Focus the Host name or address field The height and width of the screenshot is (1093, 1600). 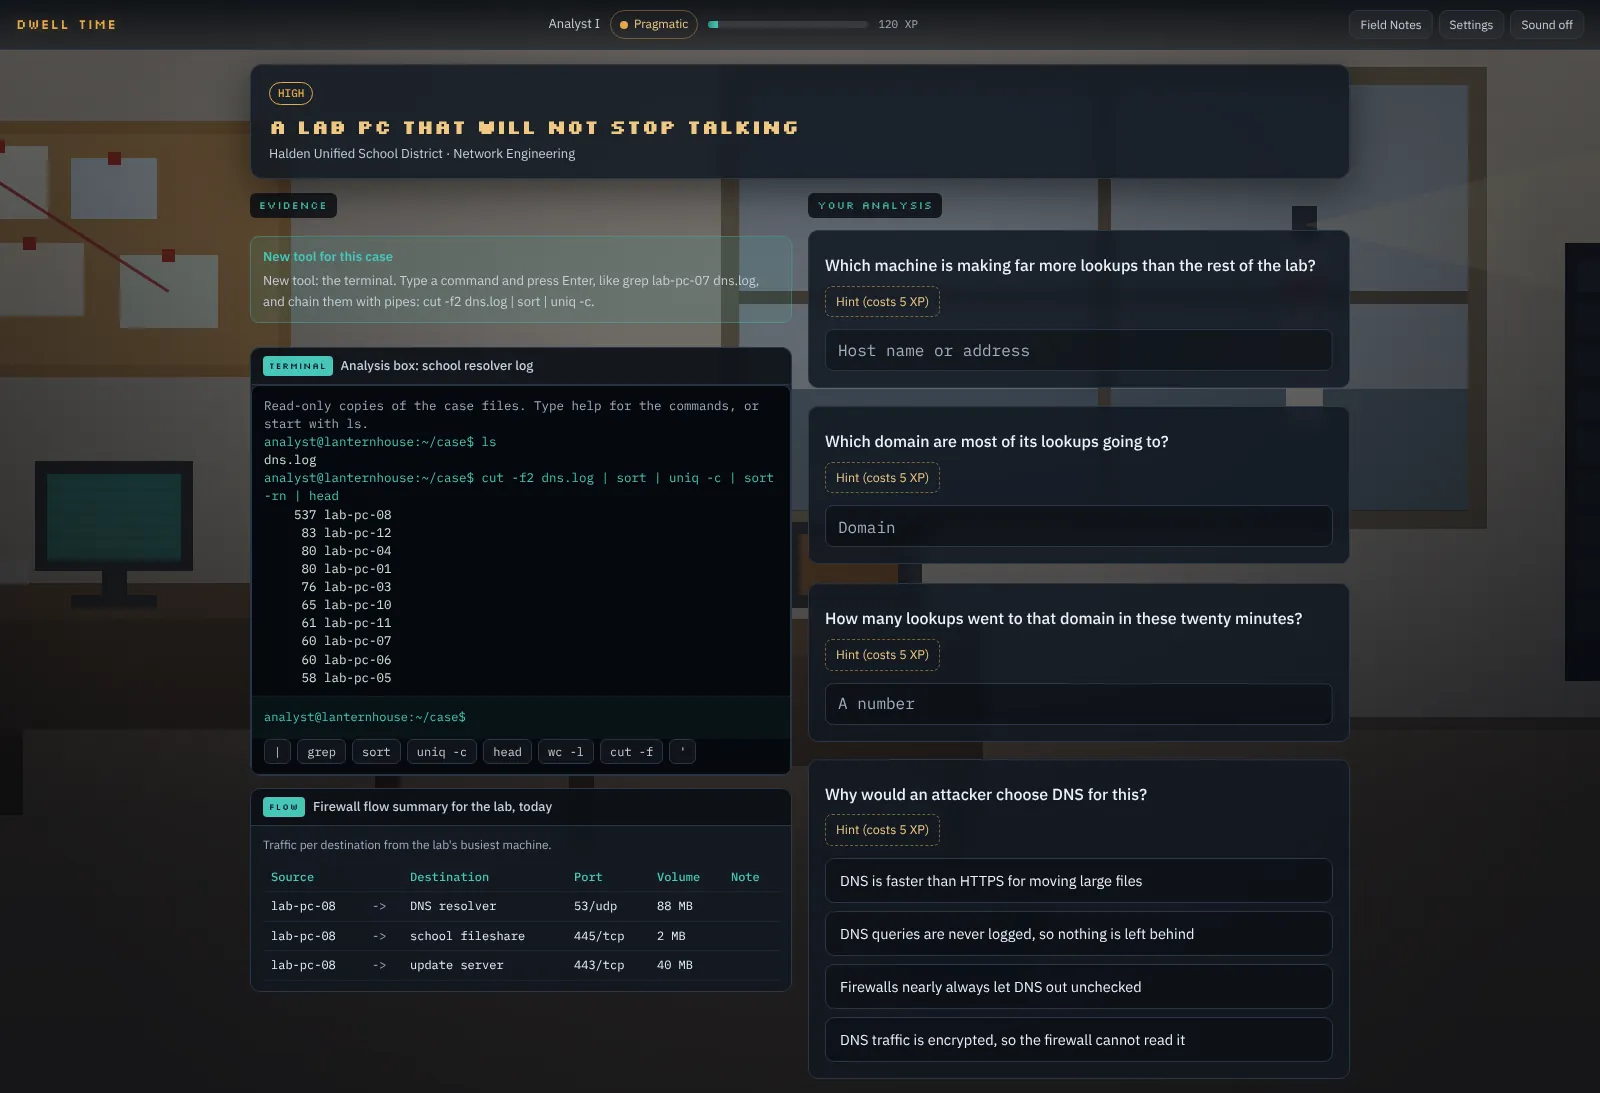(1078, 351)
